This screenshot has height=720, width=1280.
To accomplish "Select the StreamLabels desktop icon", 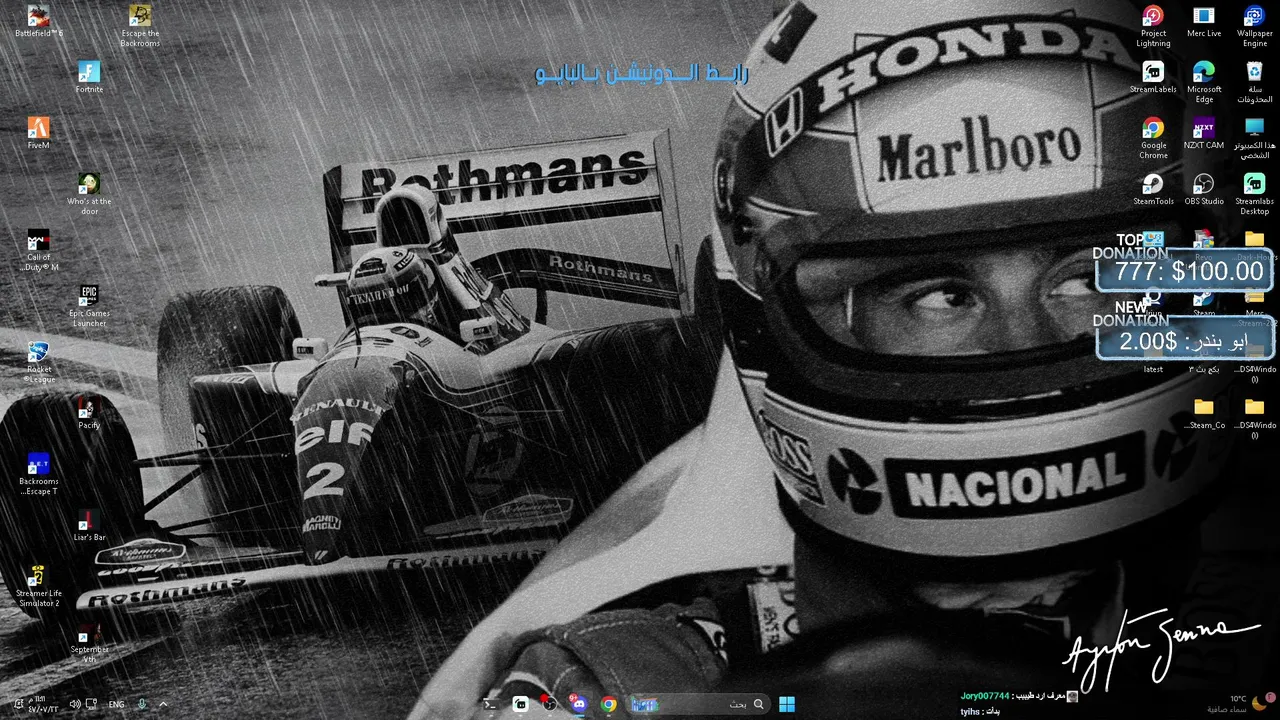I will (1153, 77).
